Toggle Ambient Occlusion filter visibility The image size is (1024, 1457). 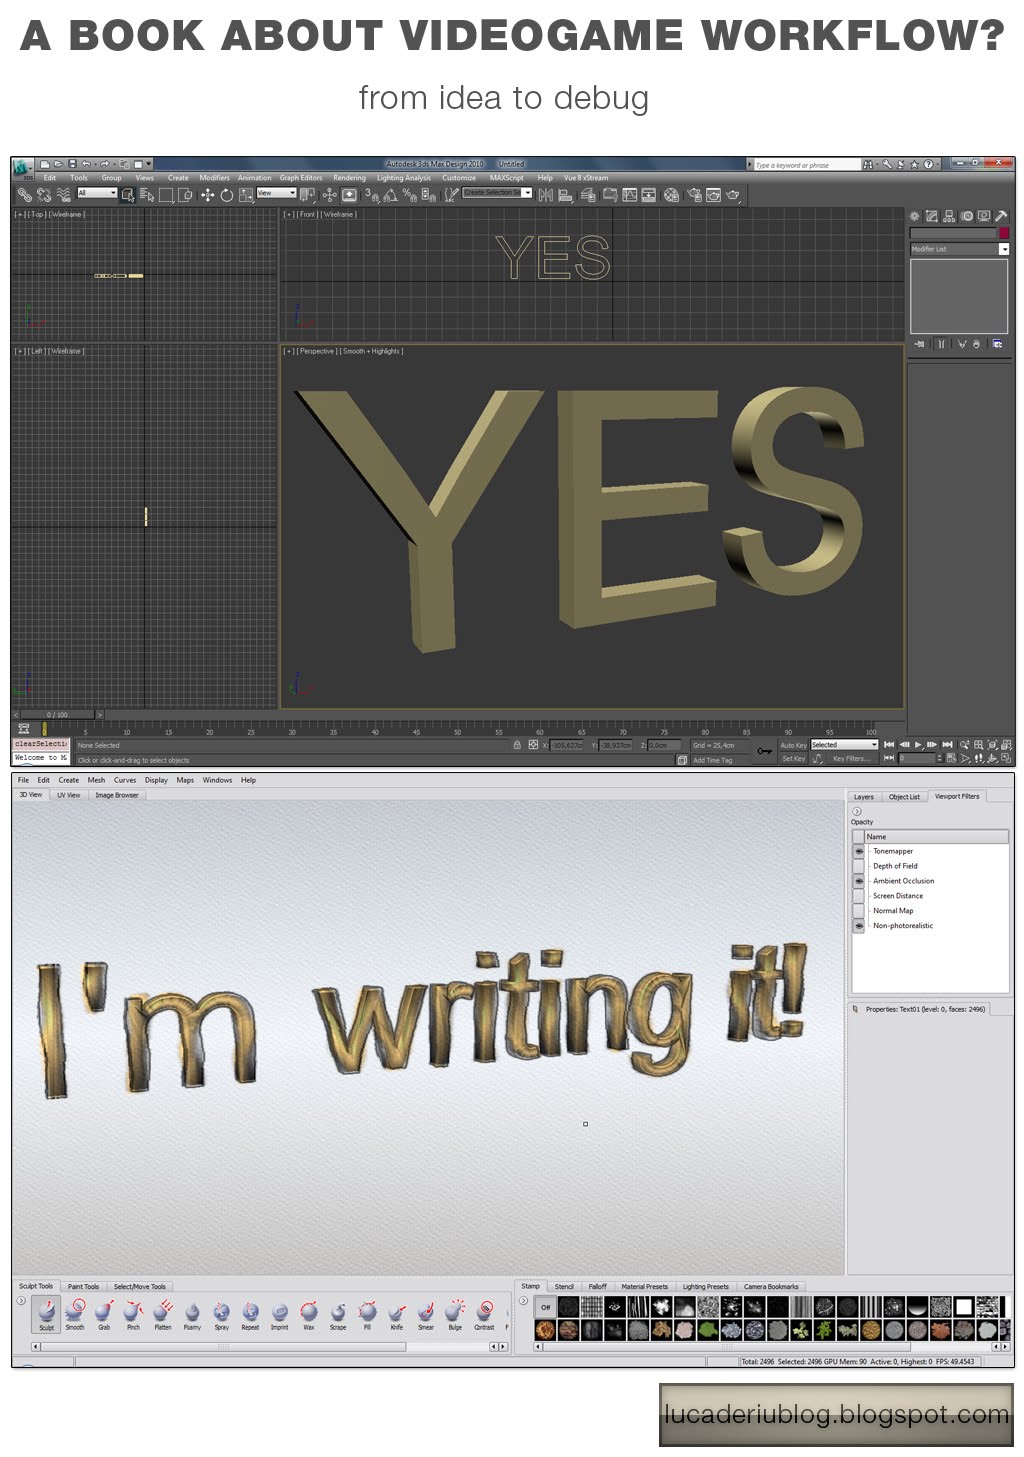tap(858, 881)
